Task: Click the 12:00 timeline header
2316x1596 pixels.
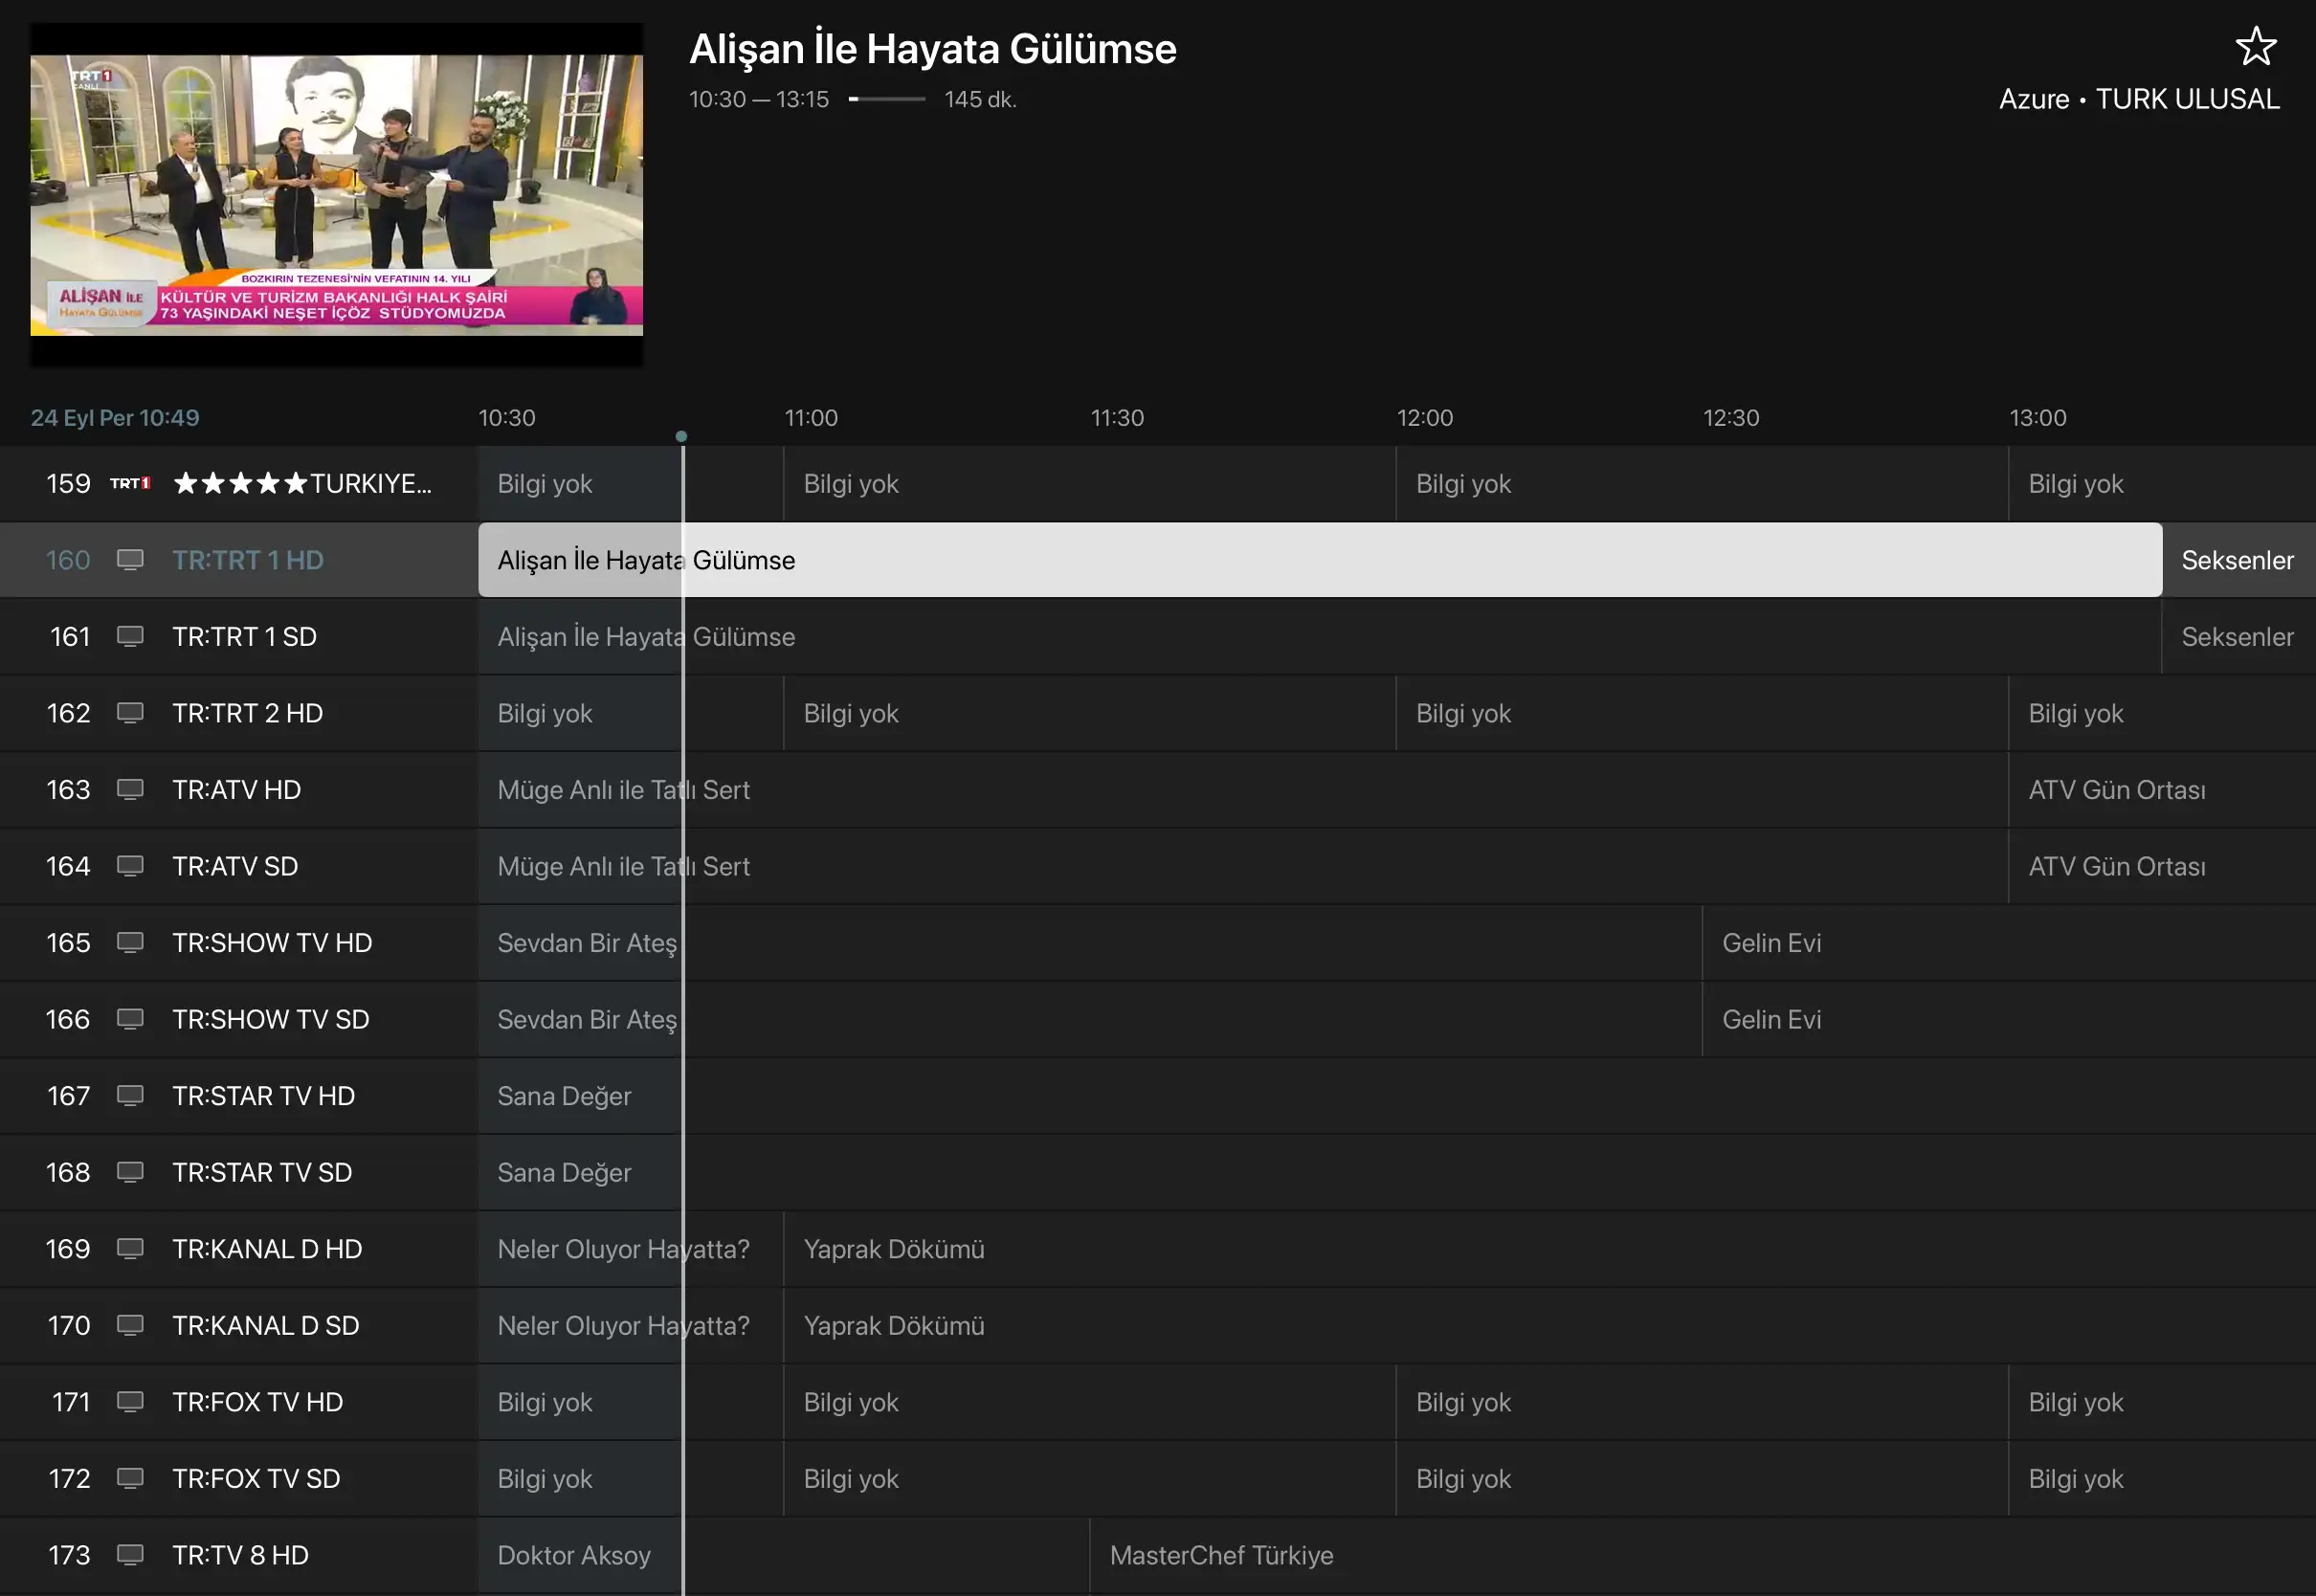Action: [x=1425, y=418]
